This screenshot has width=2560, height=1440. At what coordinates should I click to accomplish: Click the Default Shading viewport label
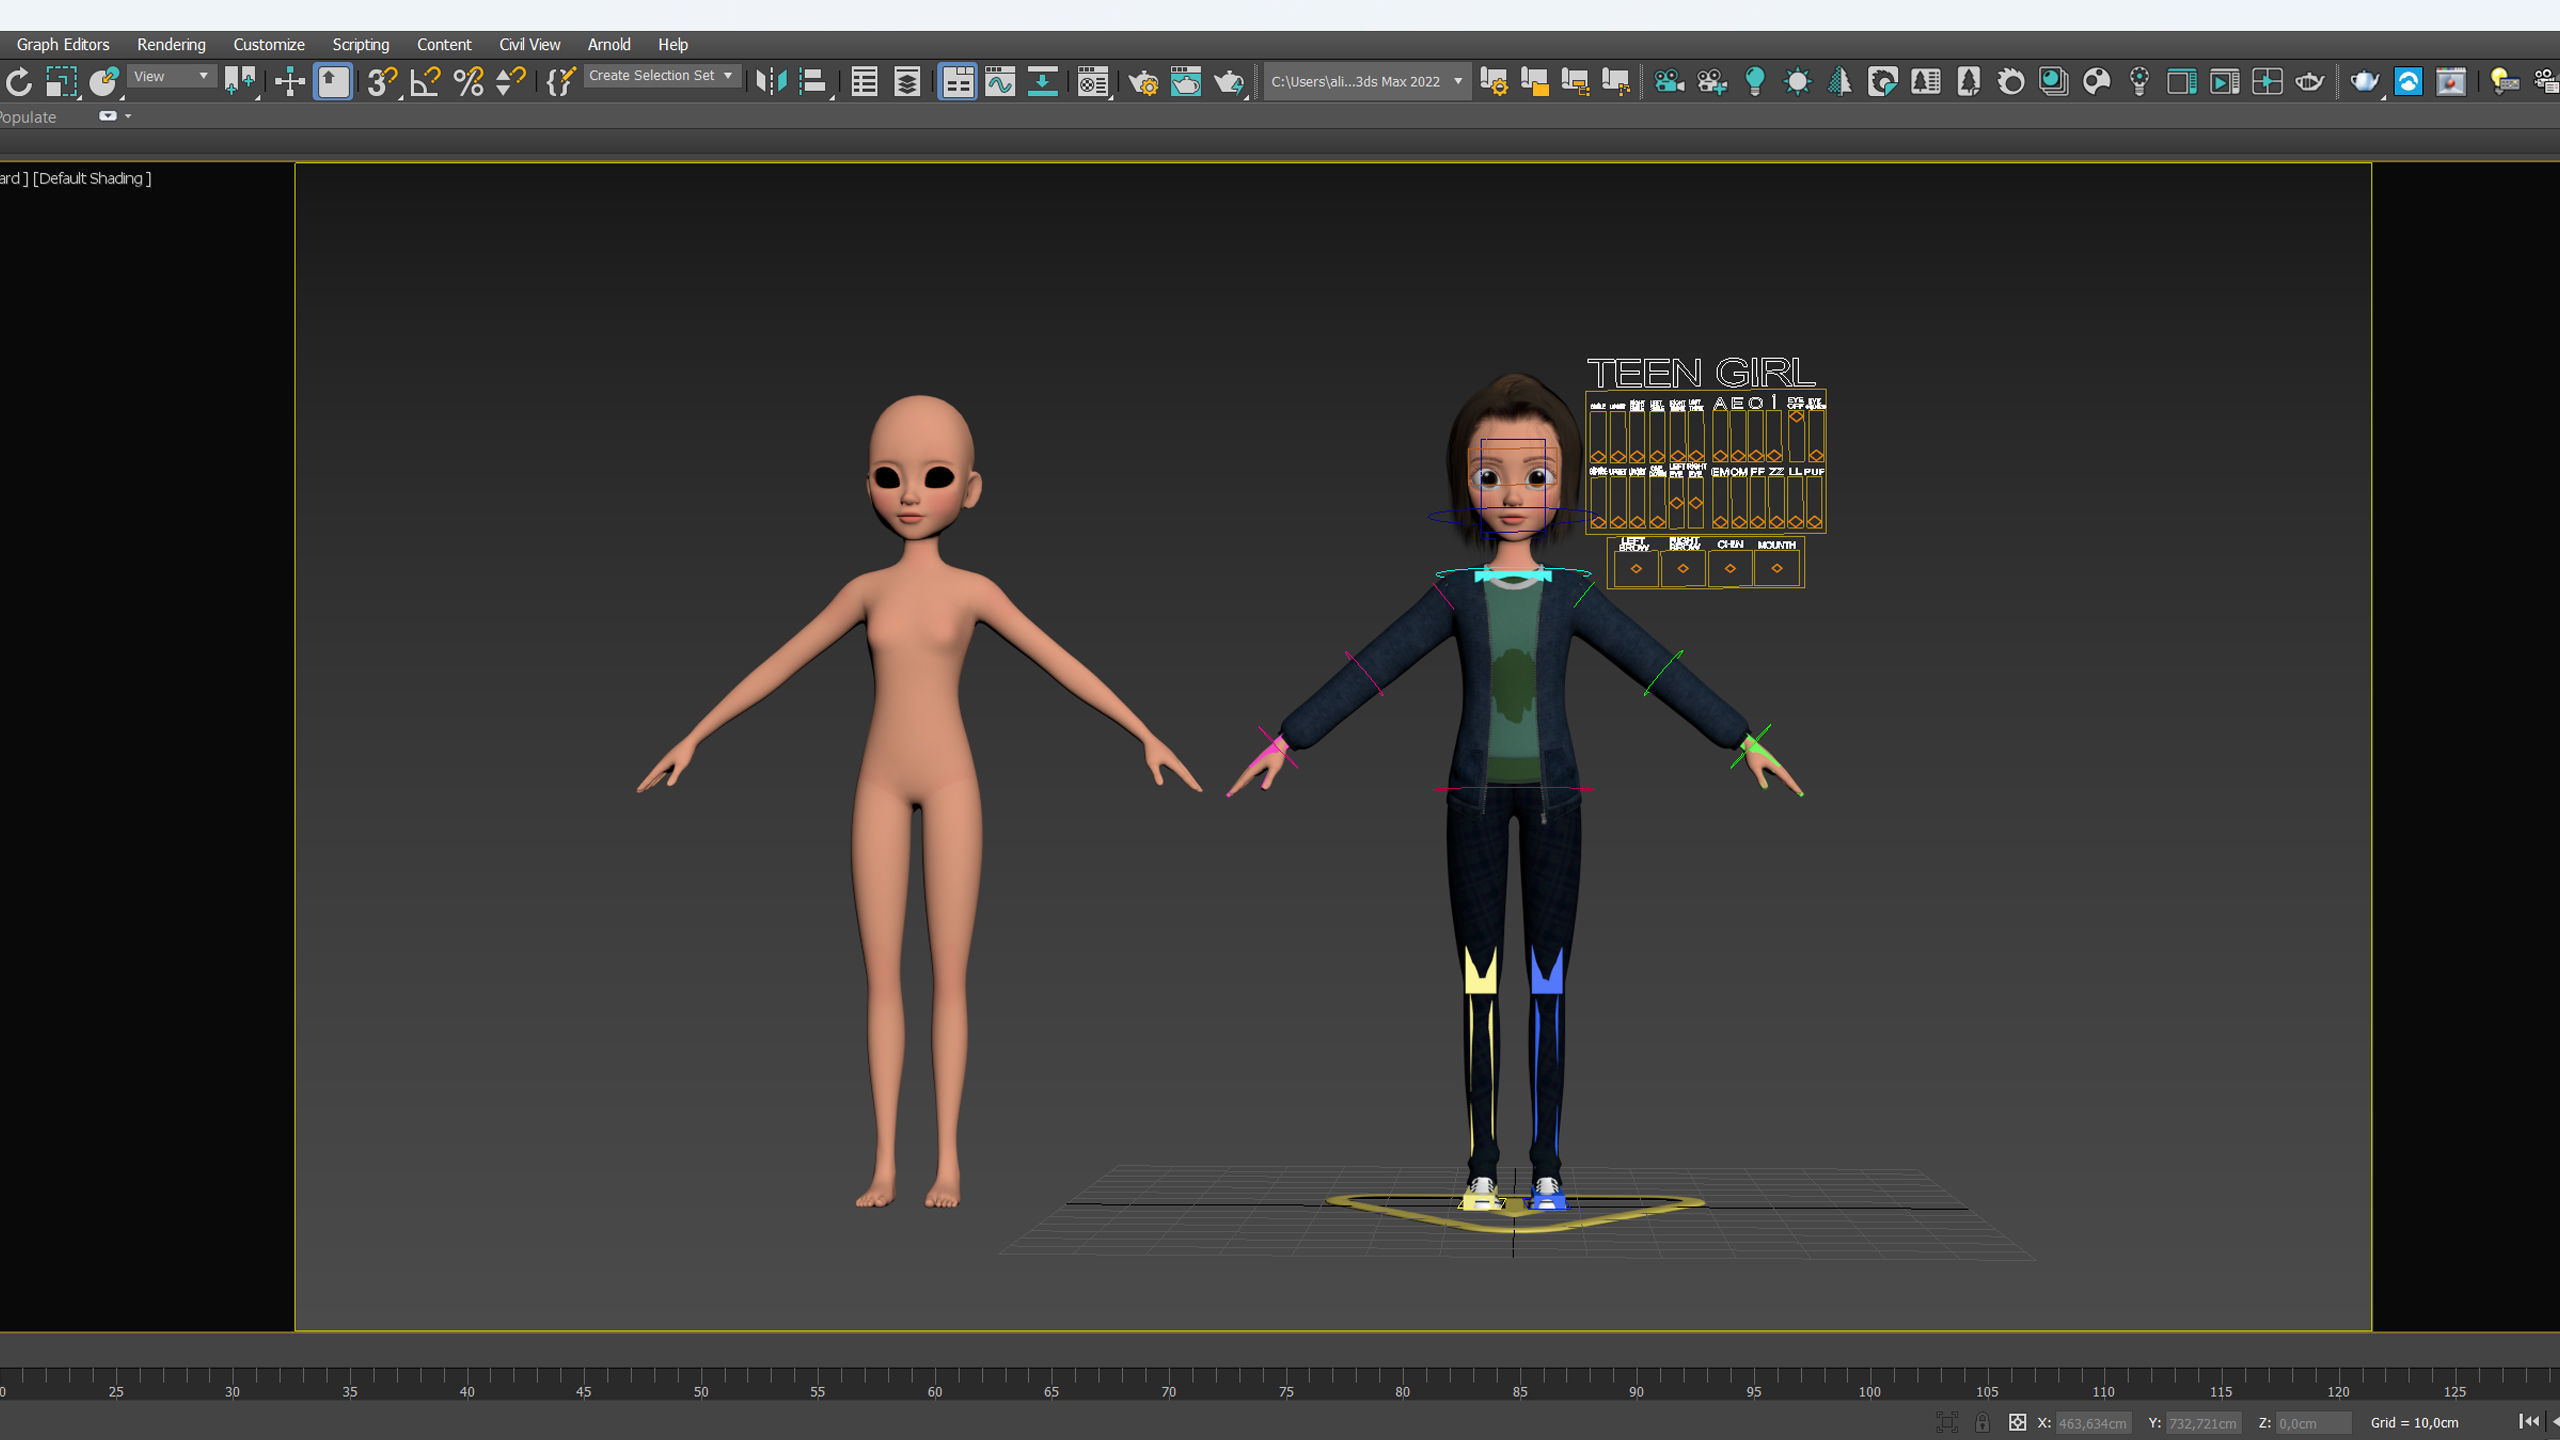pos(92,178)
